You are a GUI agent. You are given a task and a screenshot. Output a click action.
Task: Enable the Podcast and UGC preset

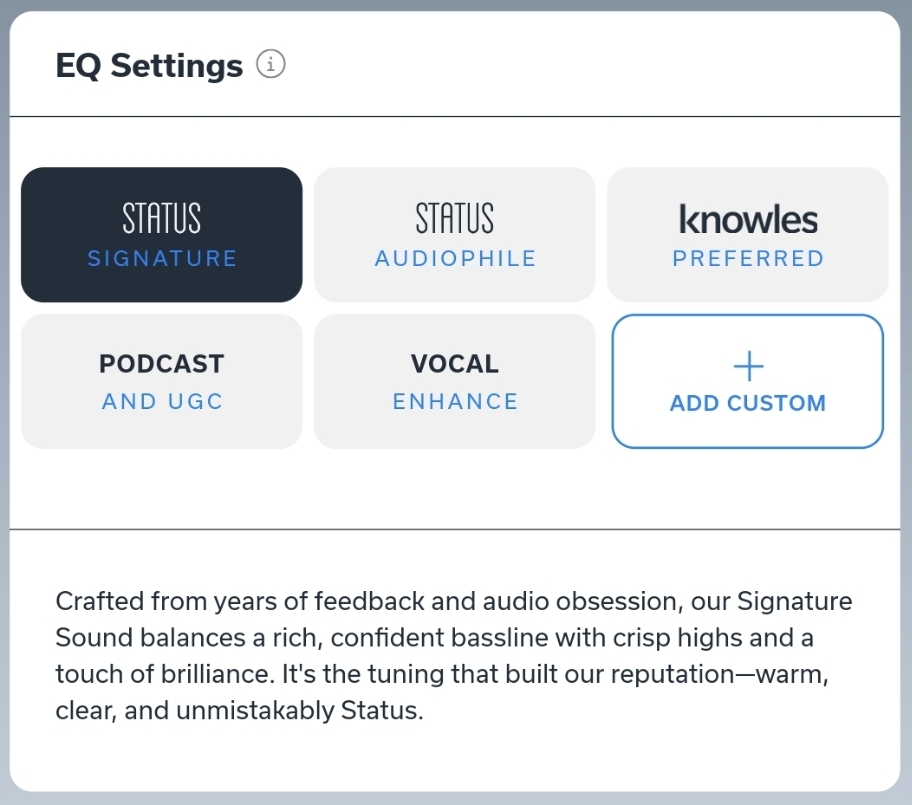(162, 381)
